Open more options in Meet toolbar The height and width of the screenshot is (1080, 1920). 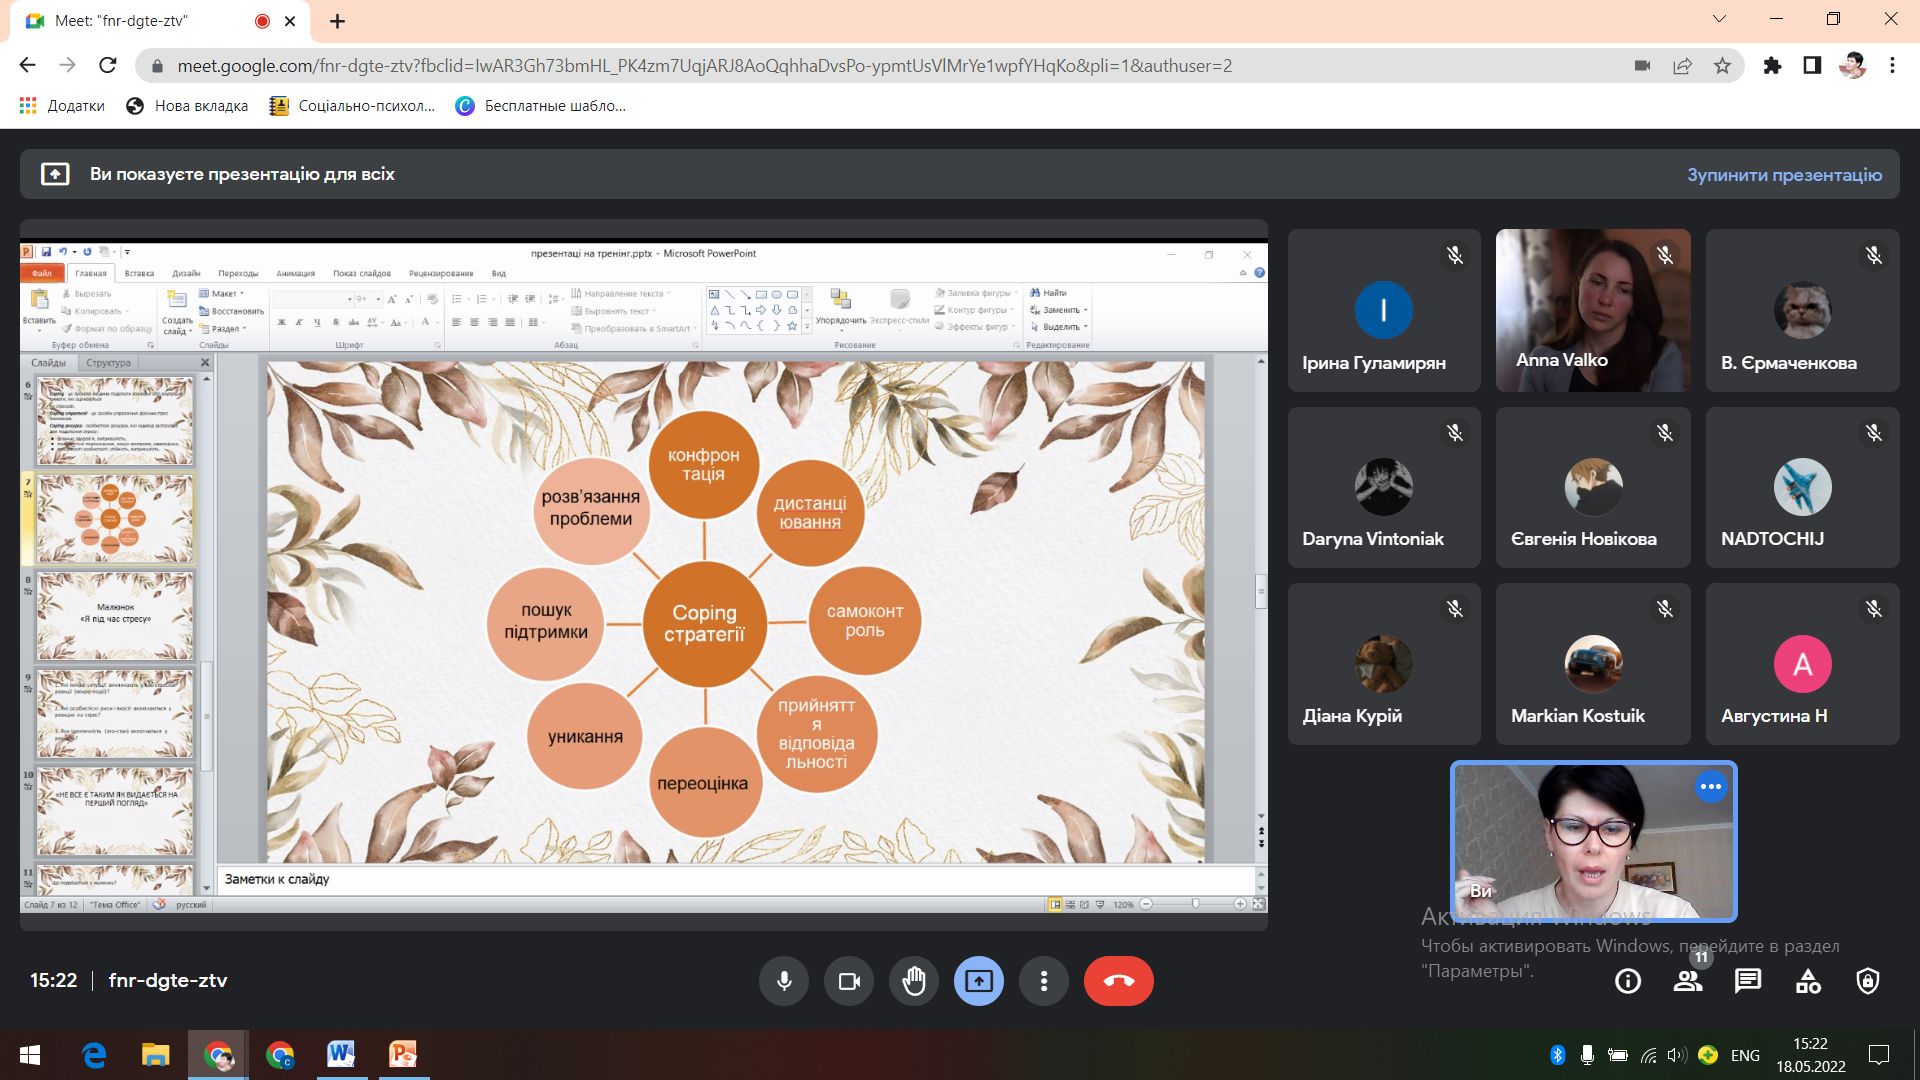pos(1044,981)
